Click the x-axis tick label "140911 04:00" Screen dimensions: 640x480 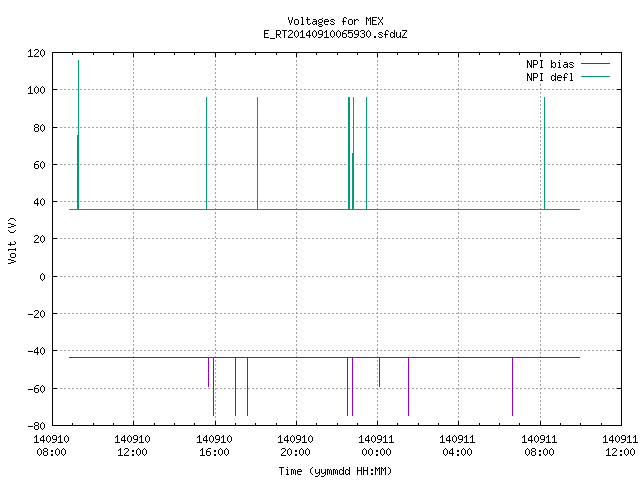point(457,446)
